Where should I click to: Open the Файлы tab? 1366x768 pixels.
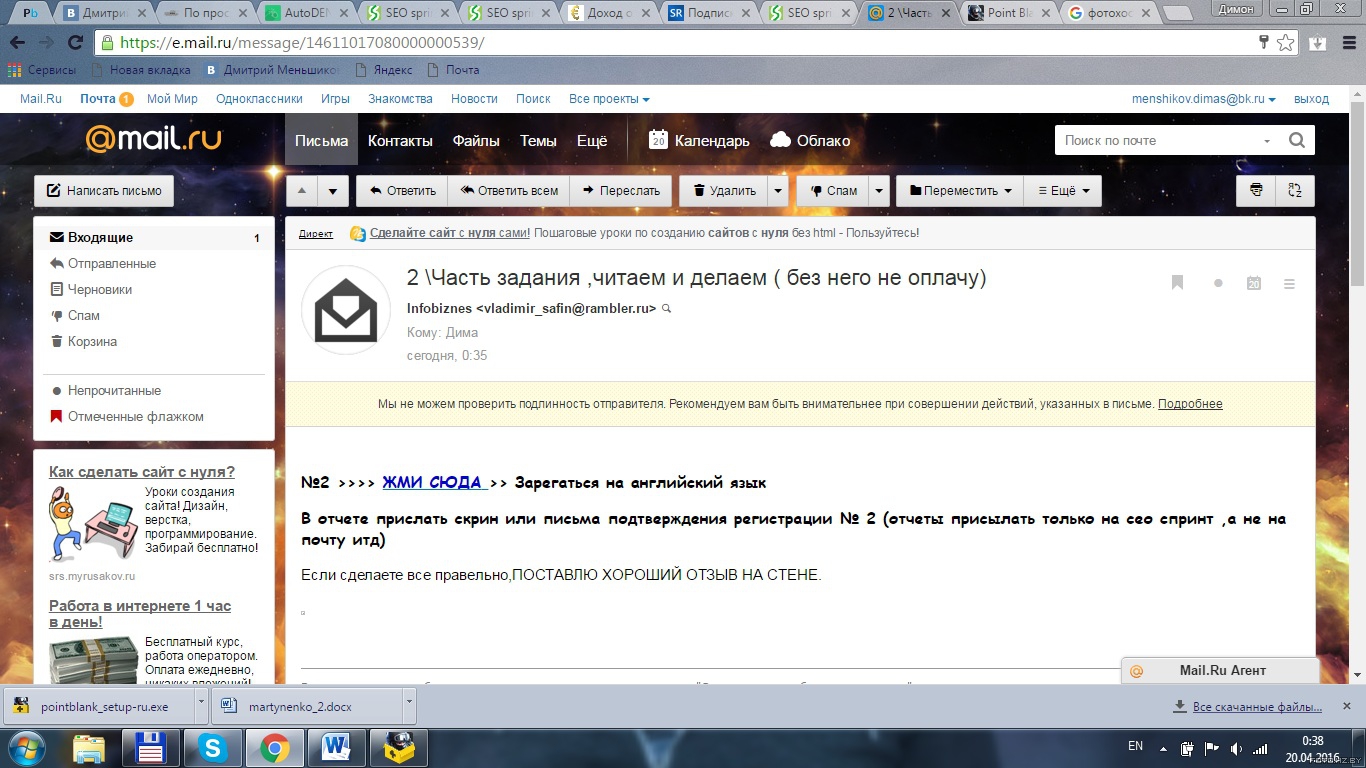pyautogui.click(x=476, y=140)
